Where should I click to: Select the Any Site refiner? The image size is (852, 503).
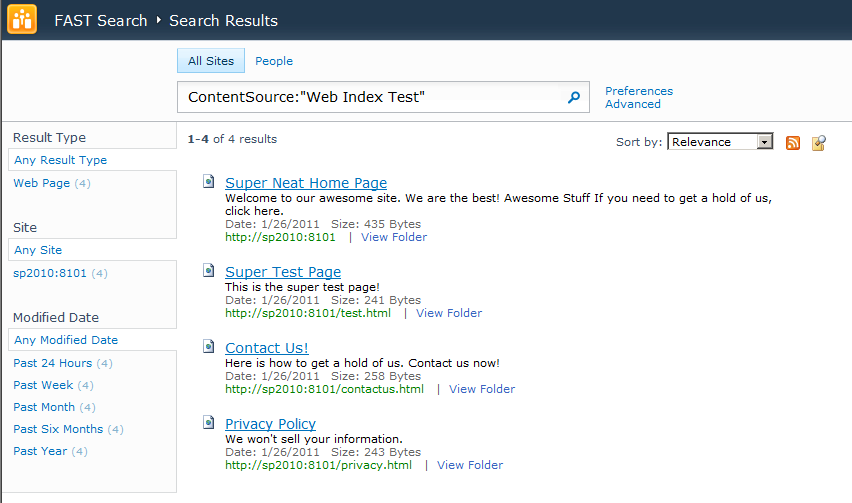[38, 250]
